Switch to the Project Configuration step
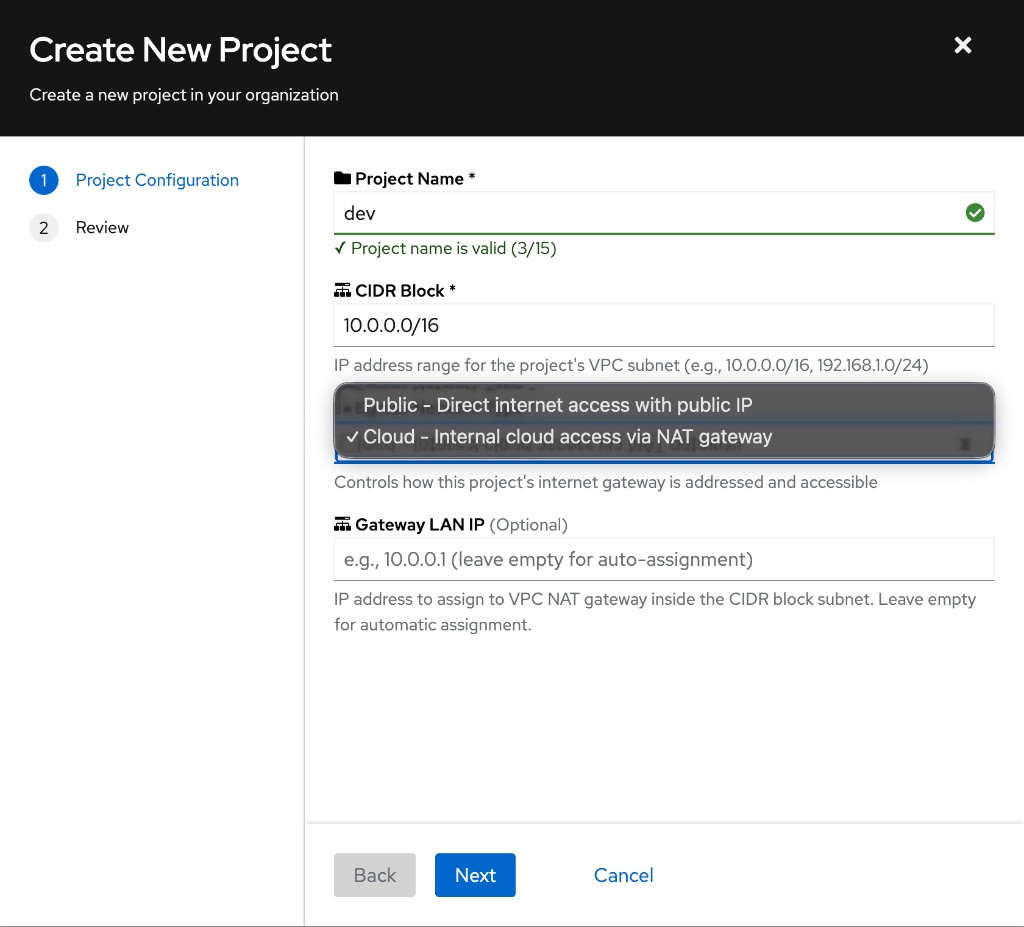This screenshot has width=1024, height=927. [157, 180]
